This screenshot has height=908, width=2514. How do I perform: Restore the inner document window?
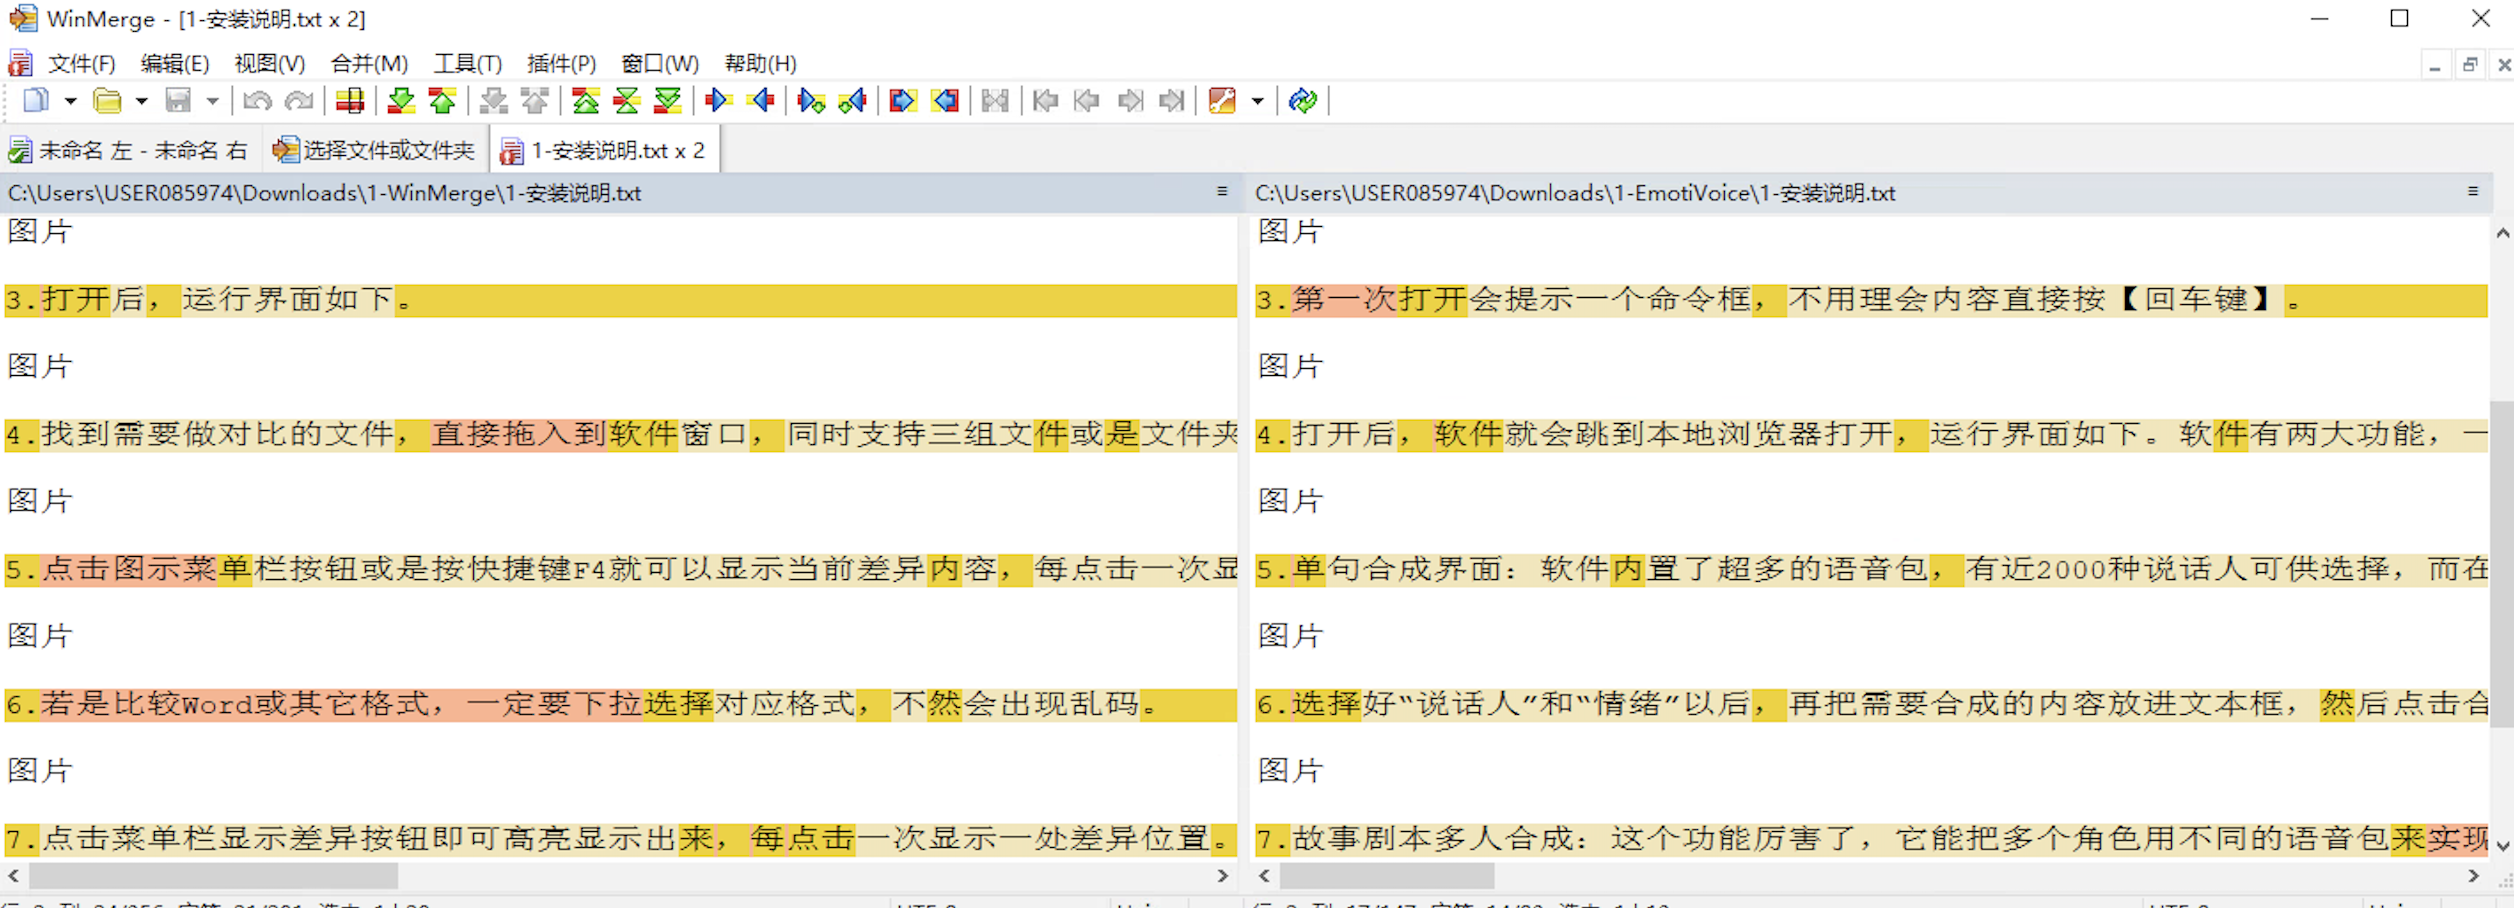point(2470,65)
